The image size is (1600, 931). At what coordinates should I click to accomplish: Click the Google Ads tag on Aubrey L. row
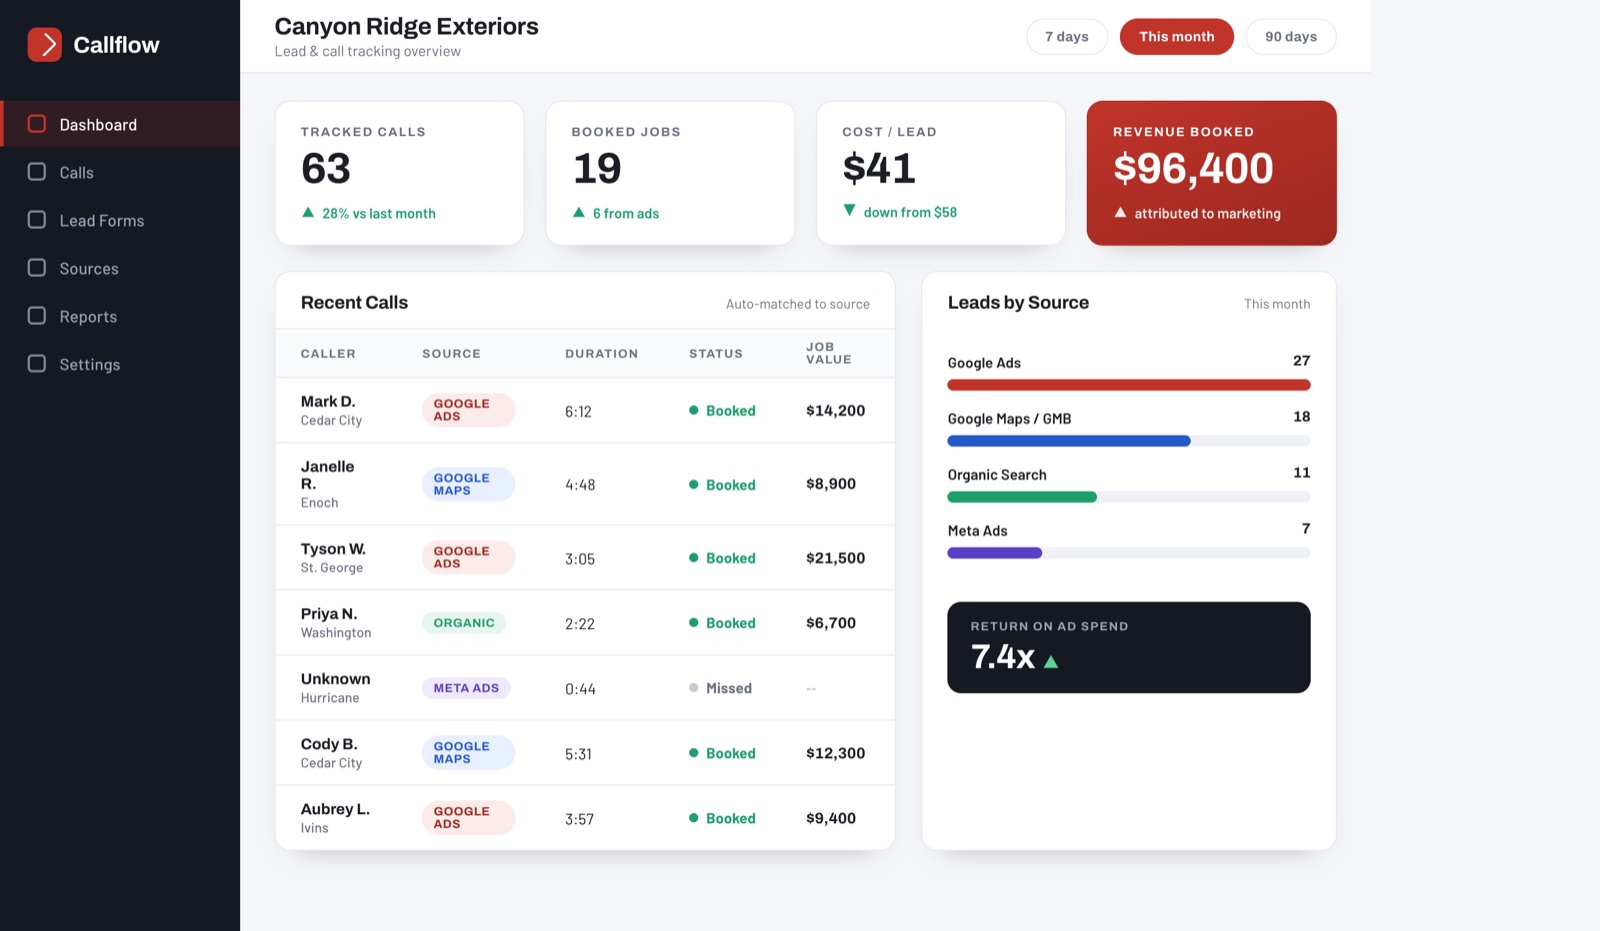coord(468,817)
